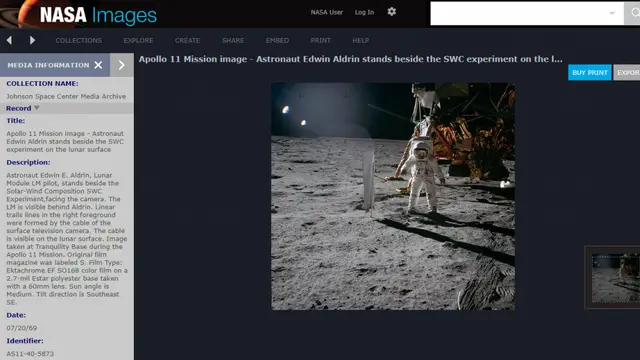
Task: Click the date 07/20/69
Action: 22,328
